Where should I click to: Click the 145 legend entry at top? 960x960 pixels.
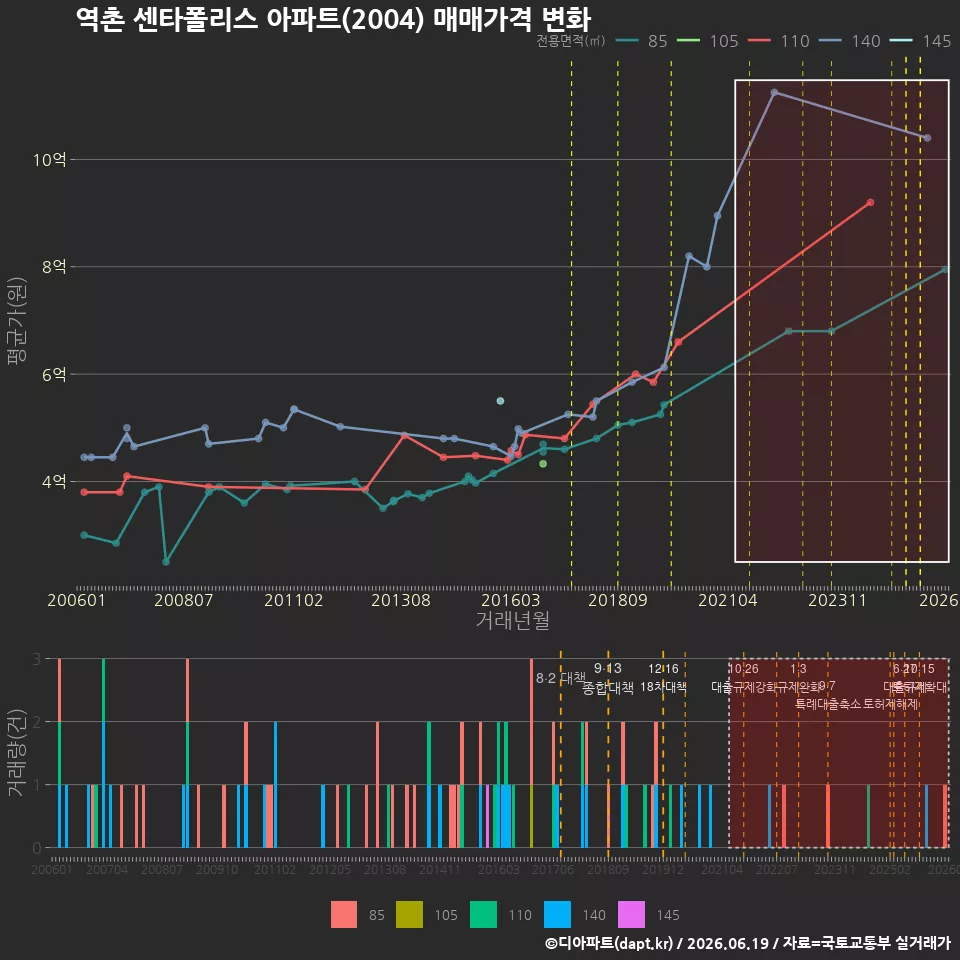click(921, 41)
